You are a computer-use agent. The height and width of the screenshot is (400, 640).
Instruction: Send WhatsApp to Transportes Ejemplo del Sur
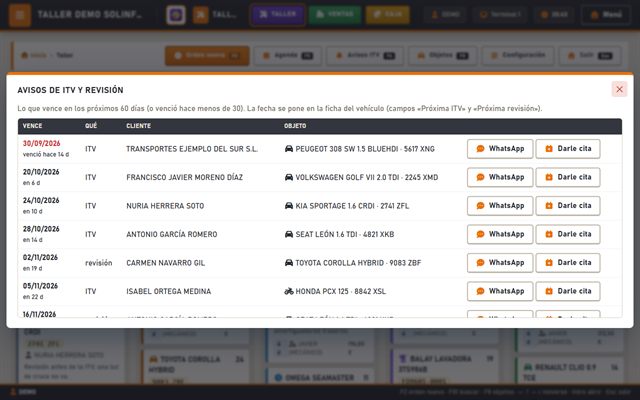500,149
